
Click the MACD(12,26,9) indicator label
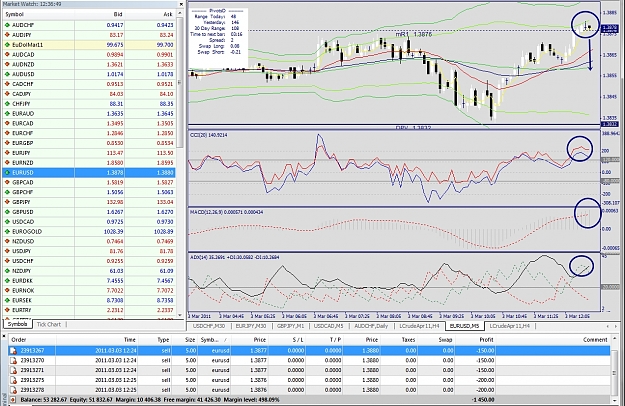click(x=227, y=212)
